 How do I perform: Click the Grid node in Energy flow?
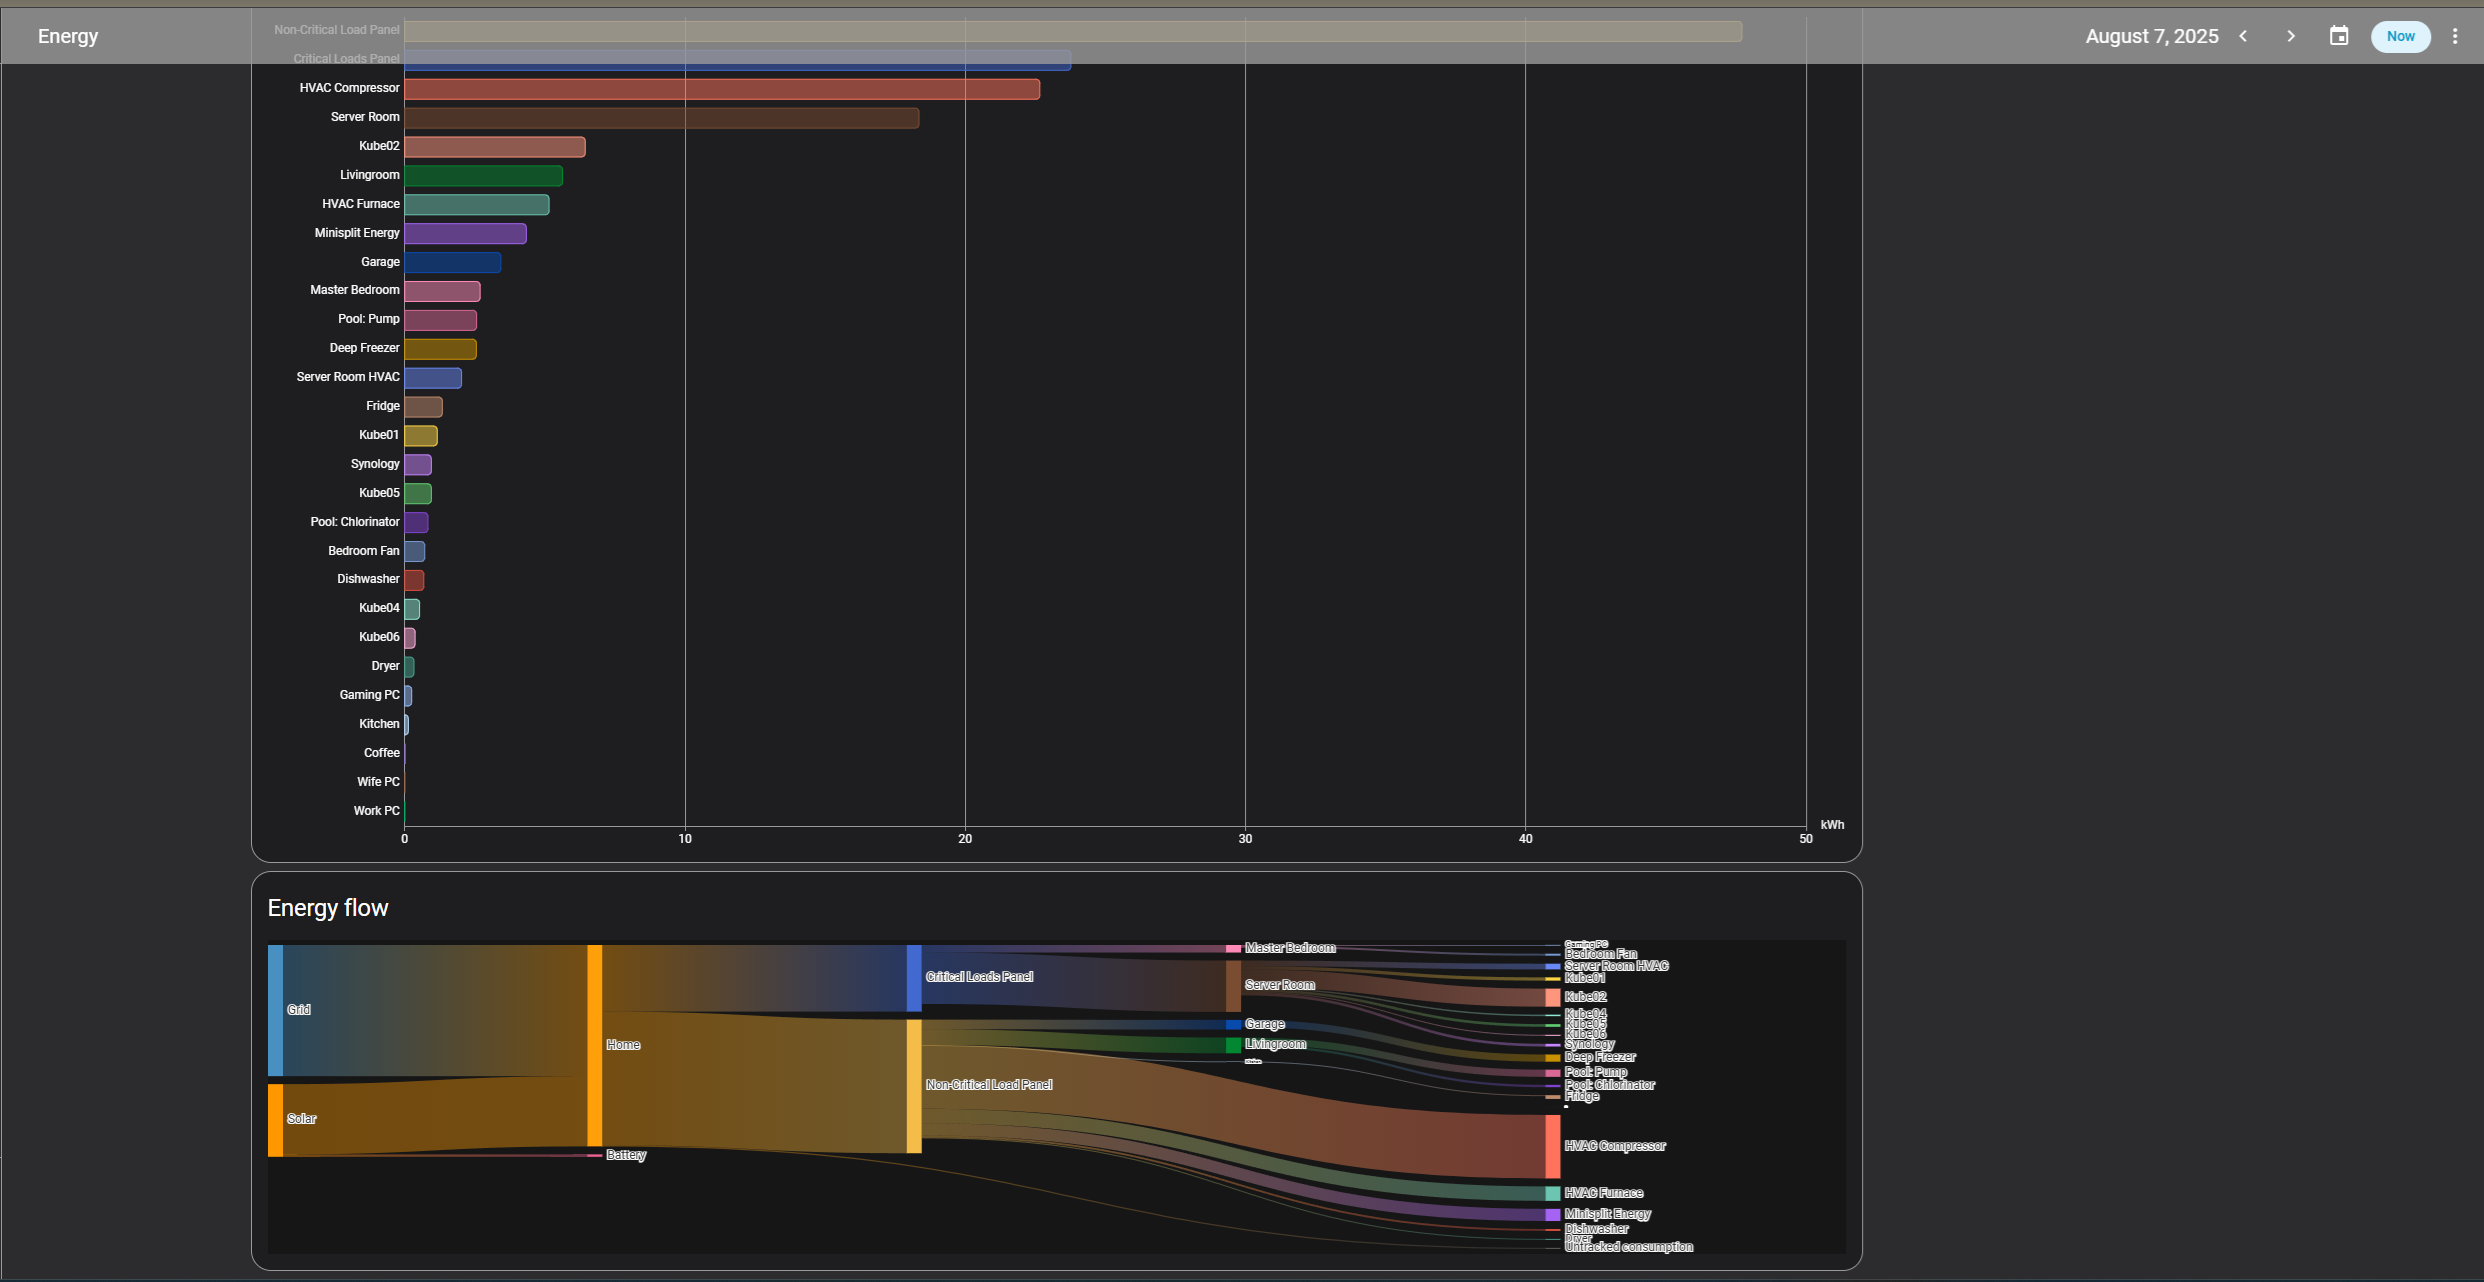275,1010
